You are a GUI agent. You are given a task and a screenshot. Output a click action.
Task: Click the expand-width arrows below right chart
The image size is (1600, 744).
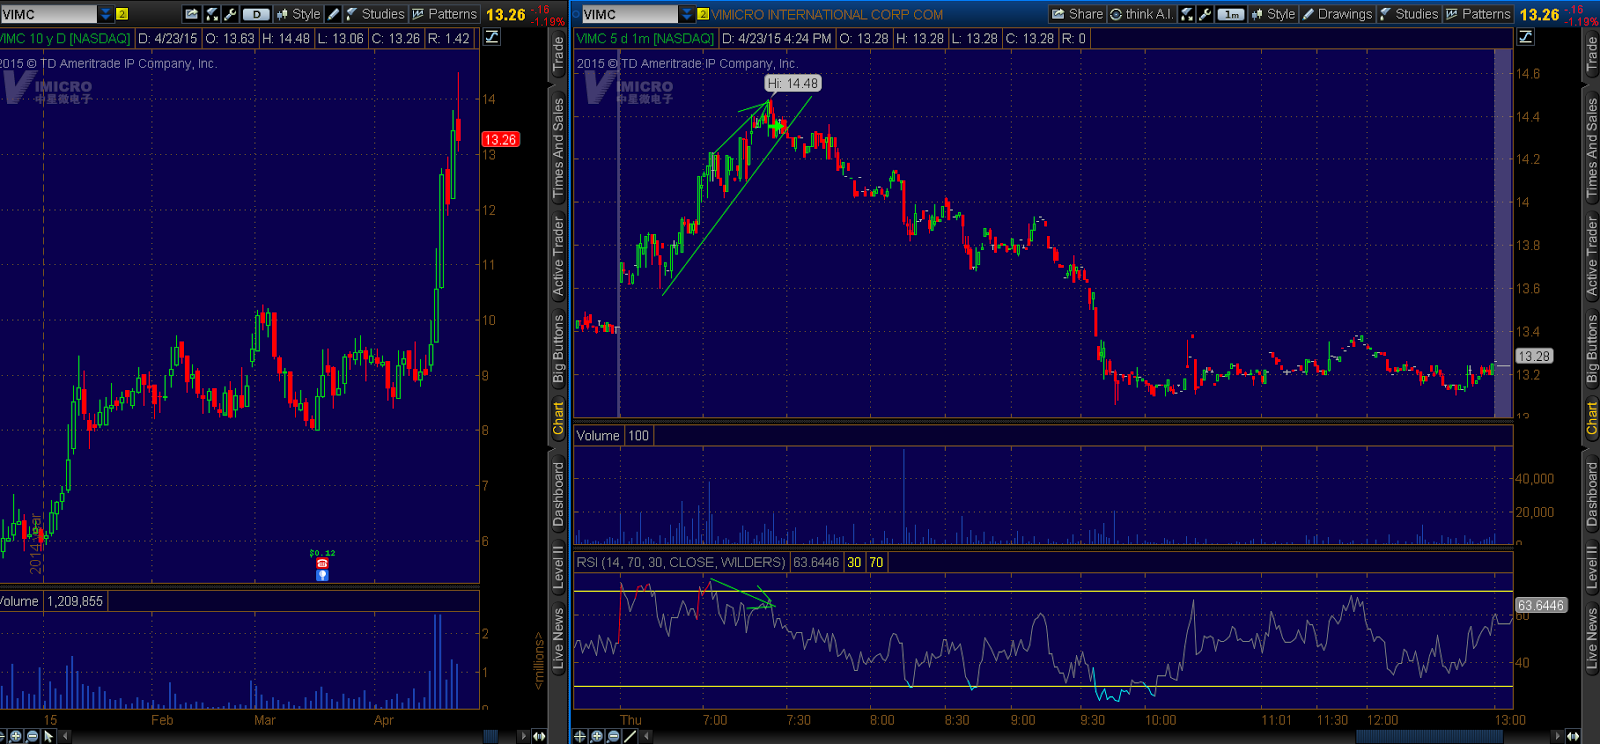click(x=1573, y=736)
